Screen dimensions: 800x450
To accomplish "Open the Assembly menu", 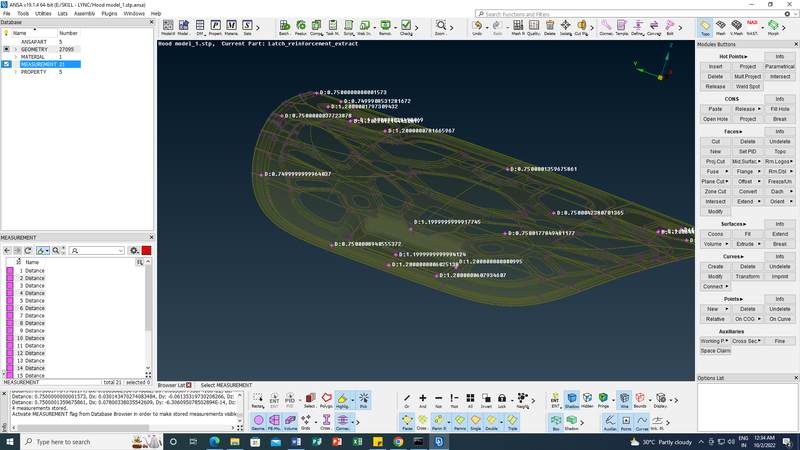I will tap(84, 13).
